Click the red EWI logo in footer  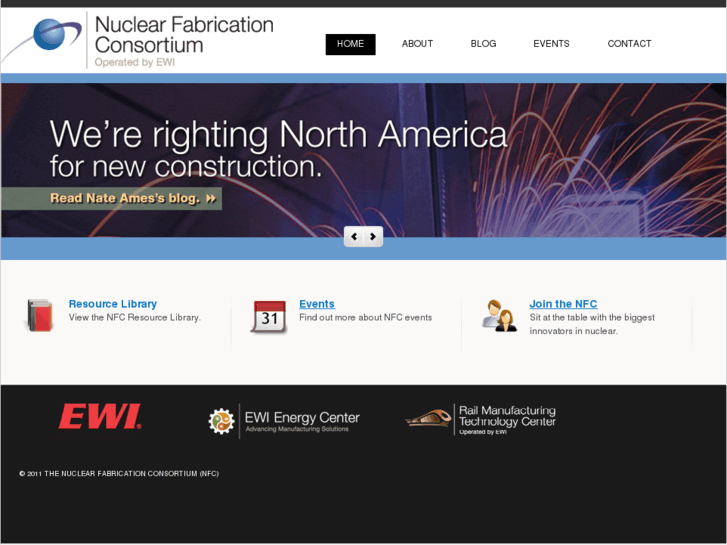click(100, 416)
